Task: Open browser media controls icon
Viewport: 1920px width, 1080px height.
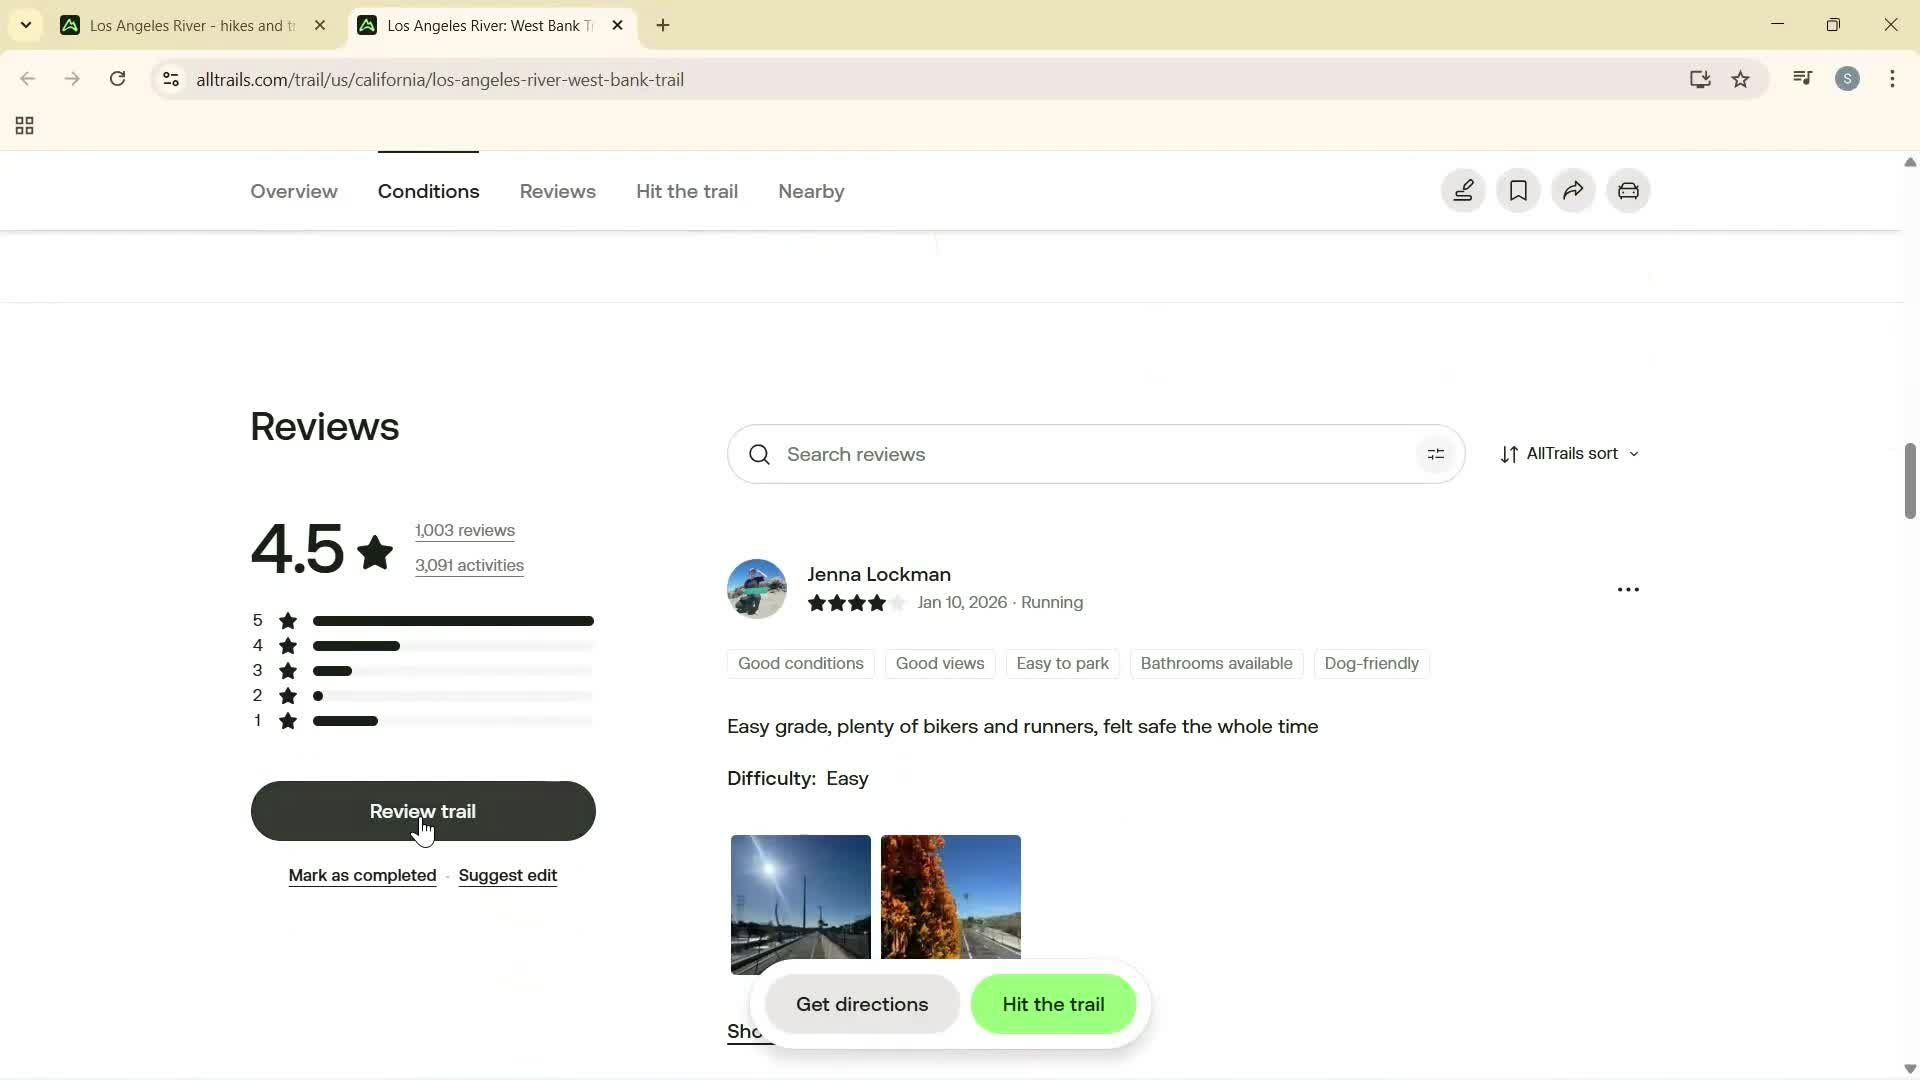Action: coord(1801,78)
